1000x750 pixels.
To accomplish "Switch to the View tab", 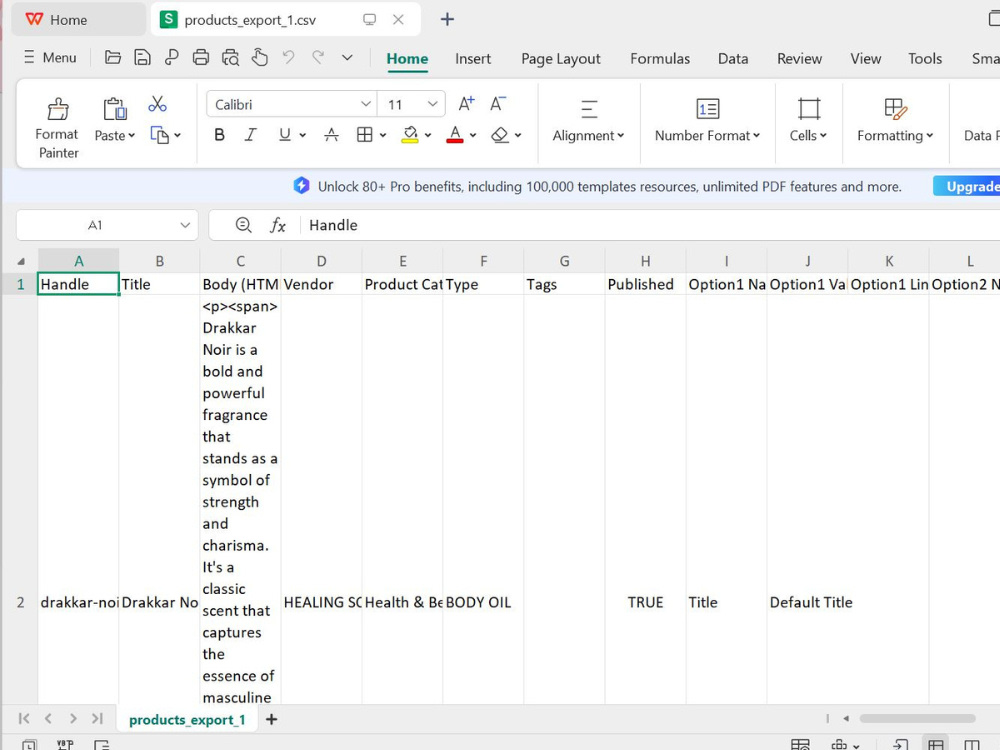I will coord(865,59).
